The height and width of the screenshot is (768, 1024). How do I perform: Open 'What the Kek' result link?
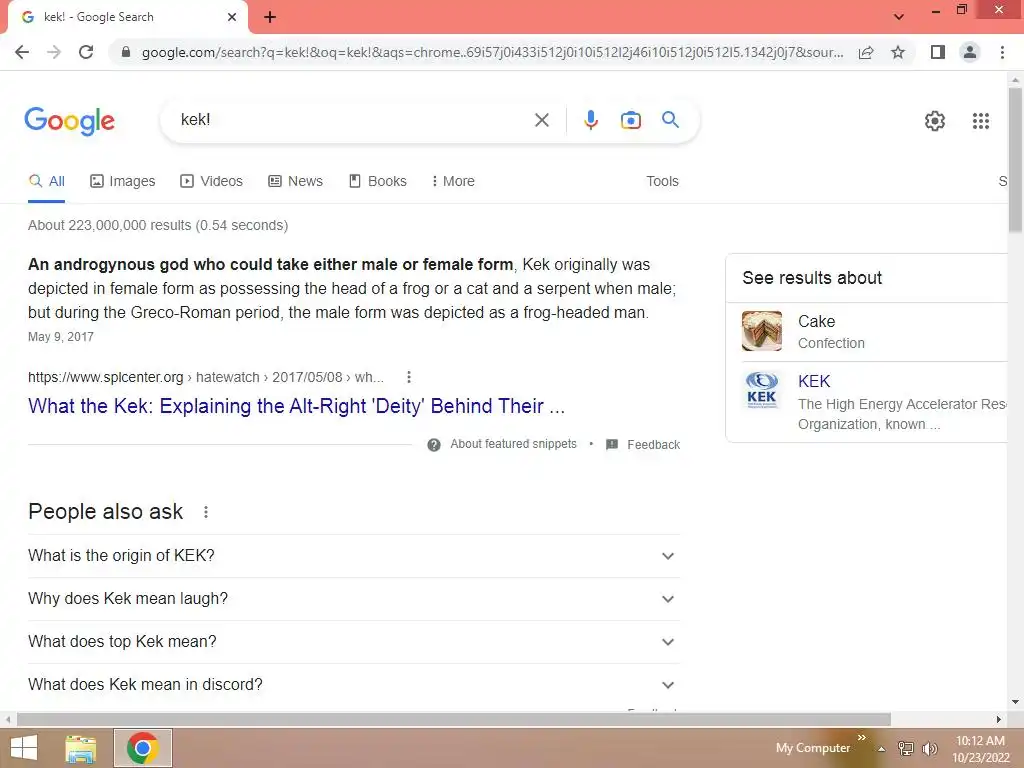(x=296, y=406)
